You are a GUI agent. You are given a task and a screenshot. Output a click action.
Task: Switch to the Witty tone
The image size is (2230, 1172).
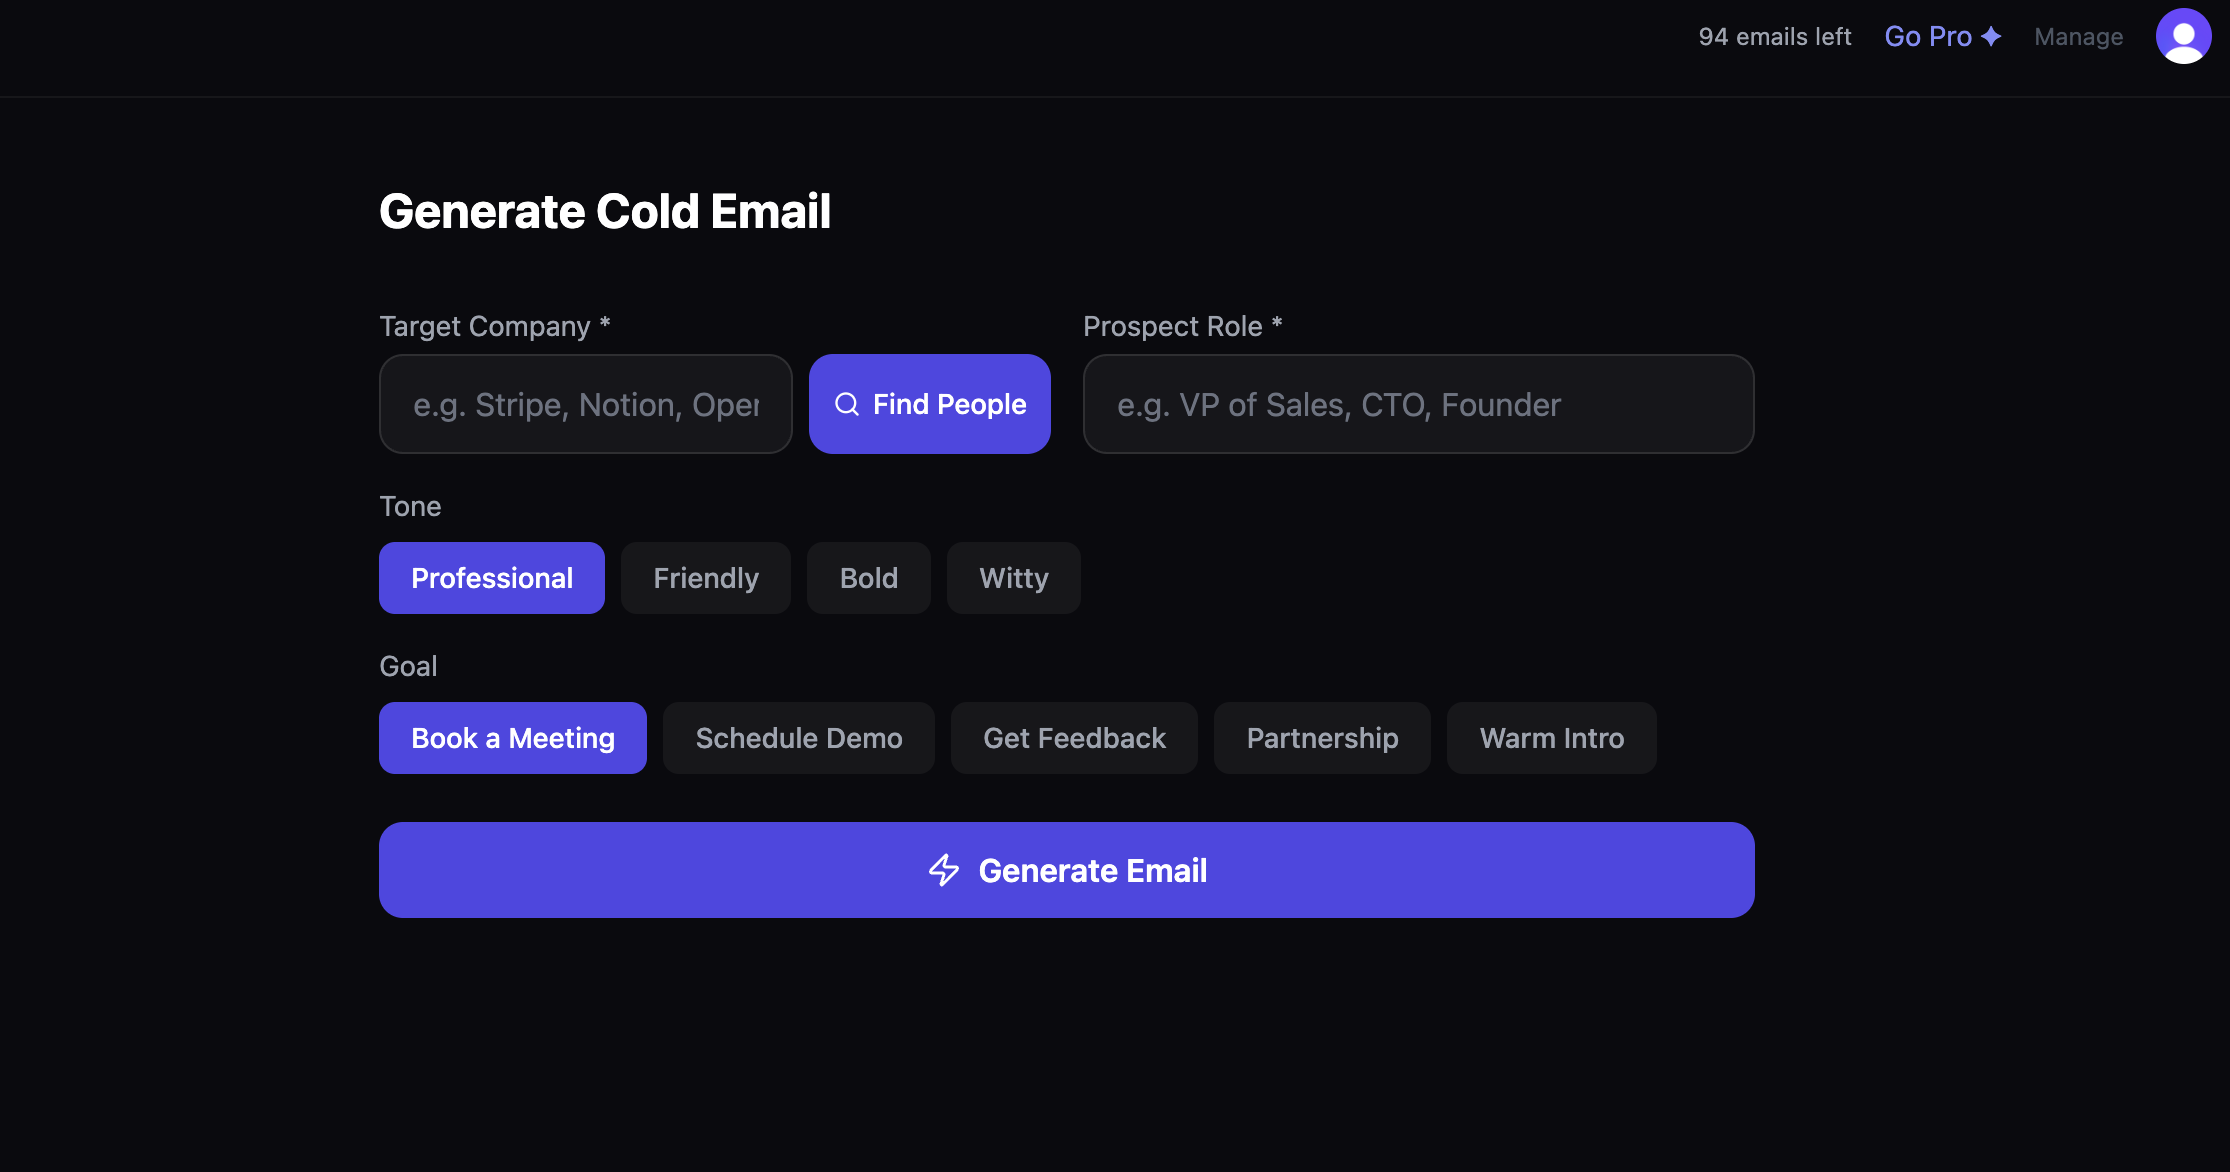(x=1013, y=577)
